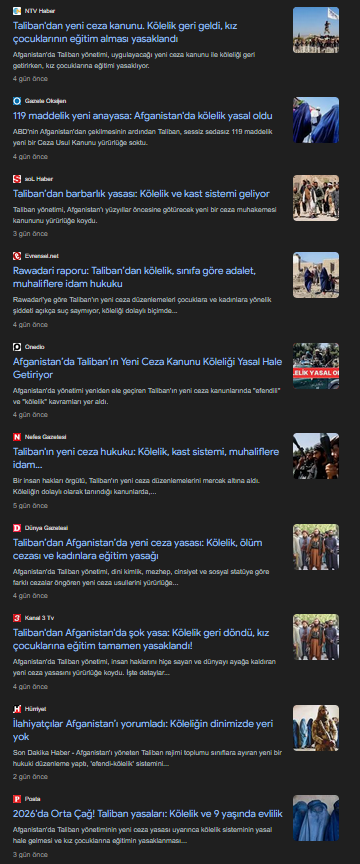Click the 'Gazete Oksijen' source name

45,101
